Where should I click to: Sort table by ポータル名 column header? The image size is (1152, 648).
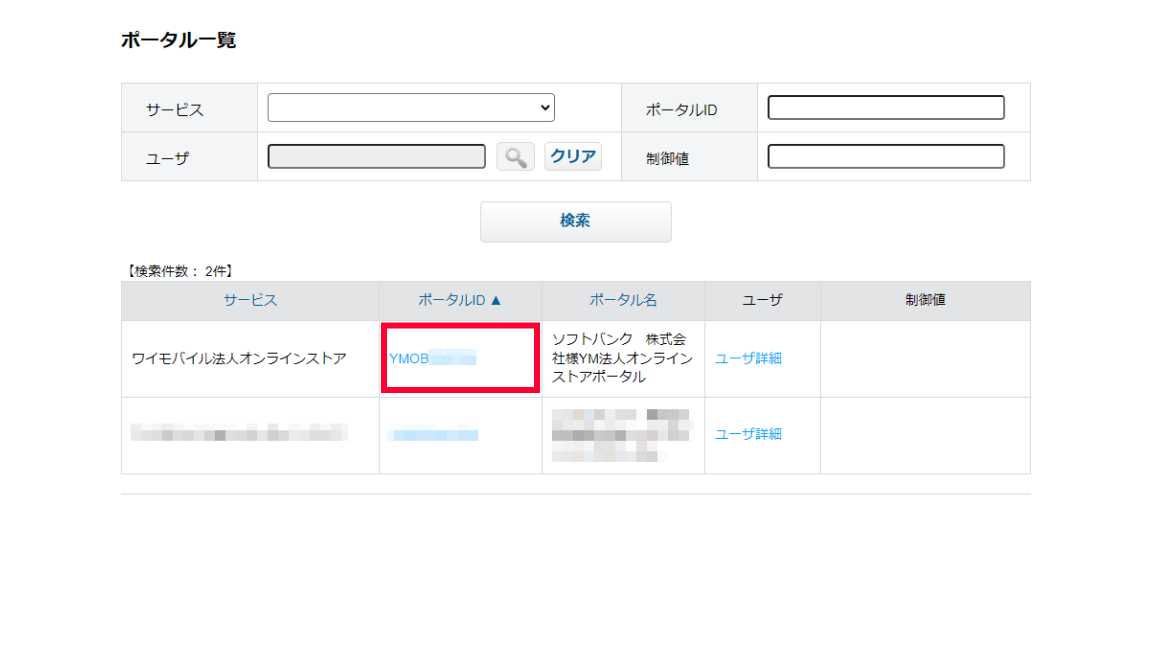point(623,300)
